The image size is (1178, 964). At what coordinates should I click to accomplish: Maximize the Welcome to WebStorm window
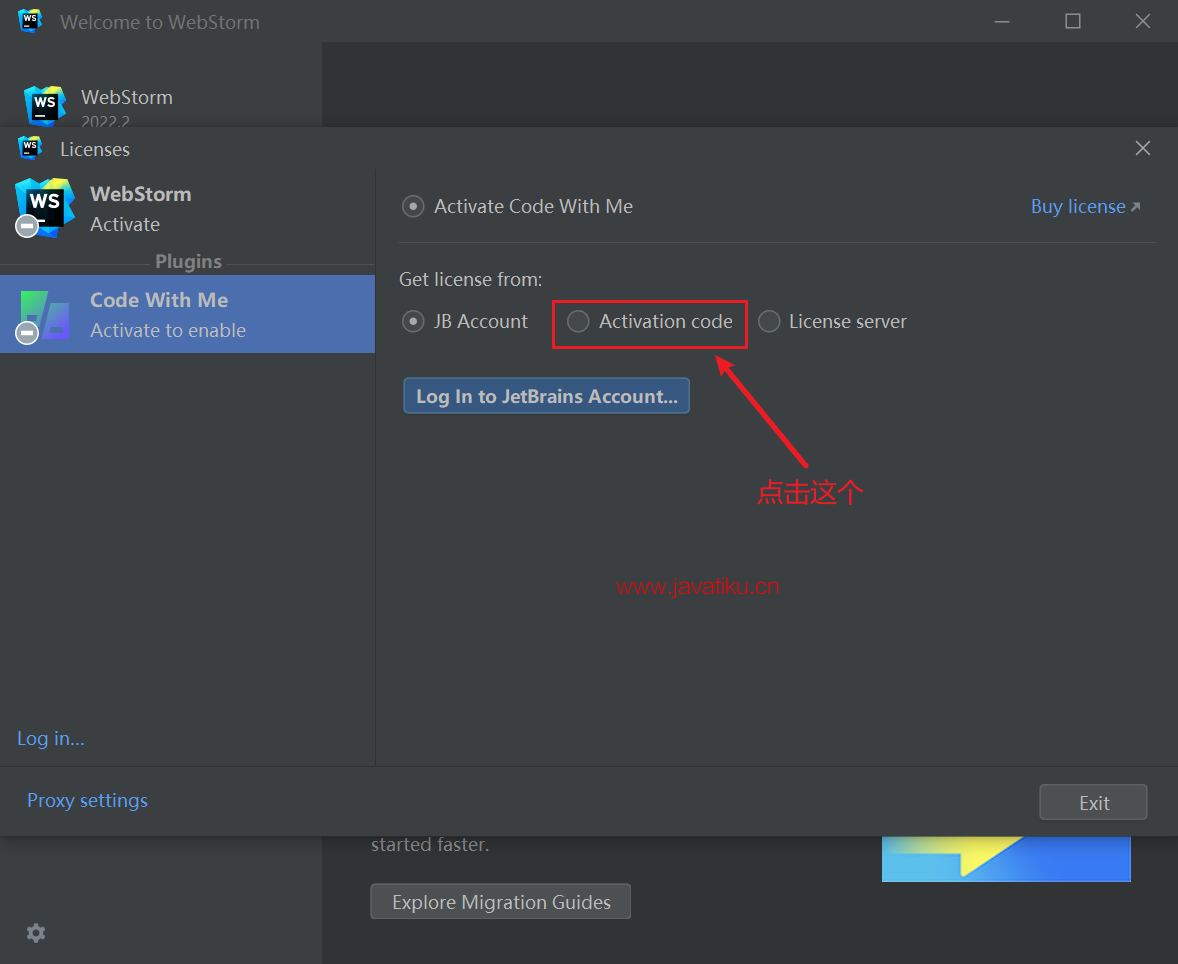[1073, 22]
